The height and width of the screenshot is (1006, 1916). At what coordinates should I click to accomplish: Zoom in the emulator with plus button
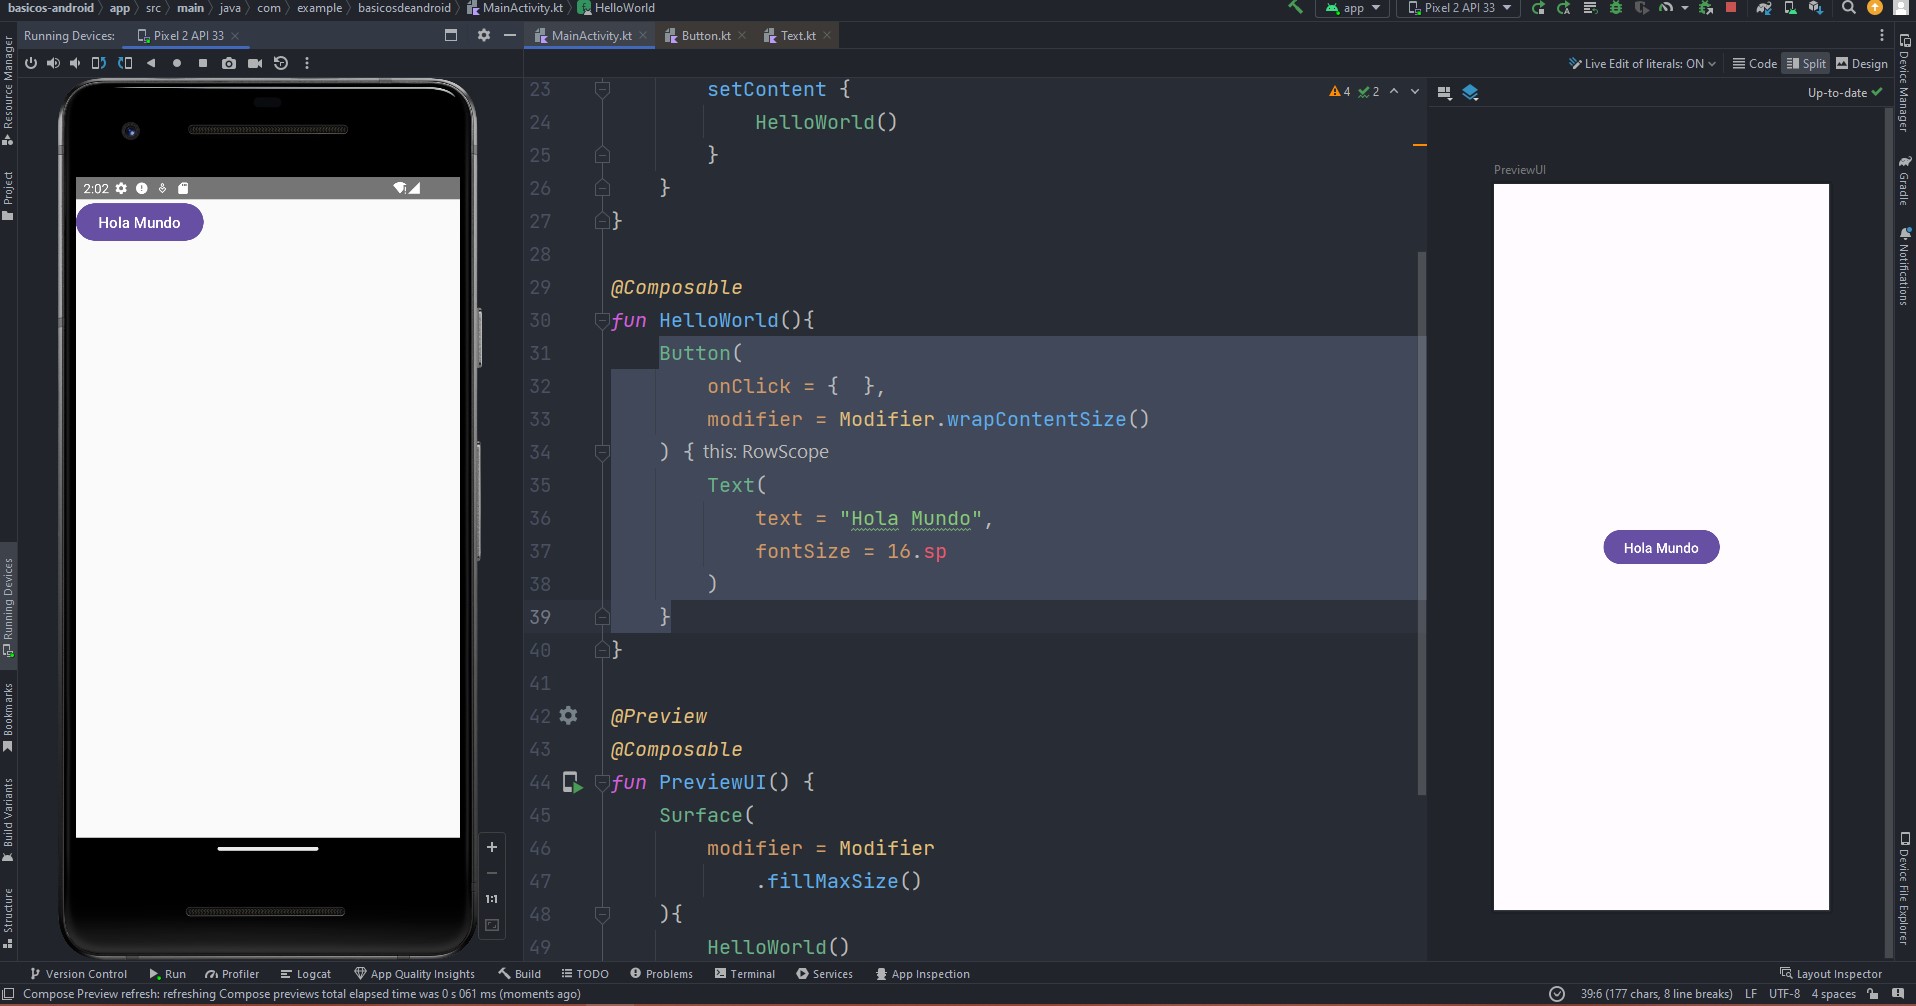point(492,847)
